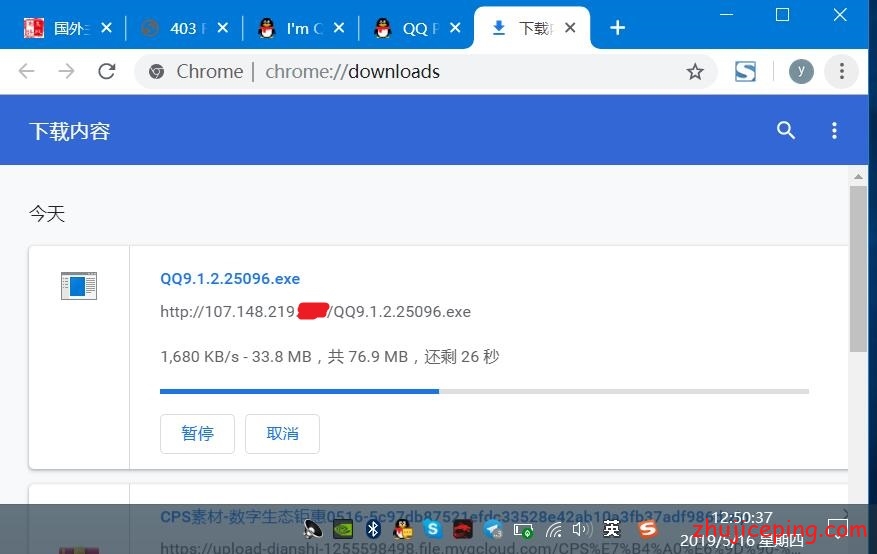
Task: Open the NVIDIA tray icon
Action: pyautogui.click(x=343, y=529)
